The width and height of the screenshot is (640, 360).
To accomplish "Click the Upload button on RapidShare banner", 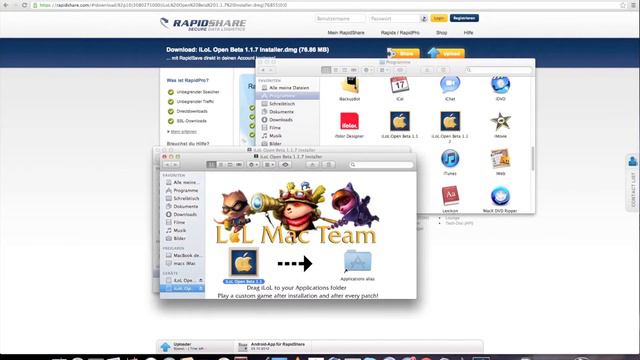I will pos(446,53).
